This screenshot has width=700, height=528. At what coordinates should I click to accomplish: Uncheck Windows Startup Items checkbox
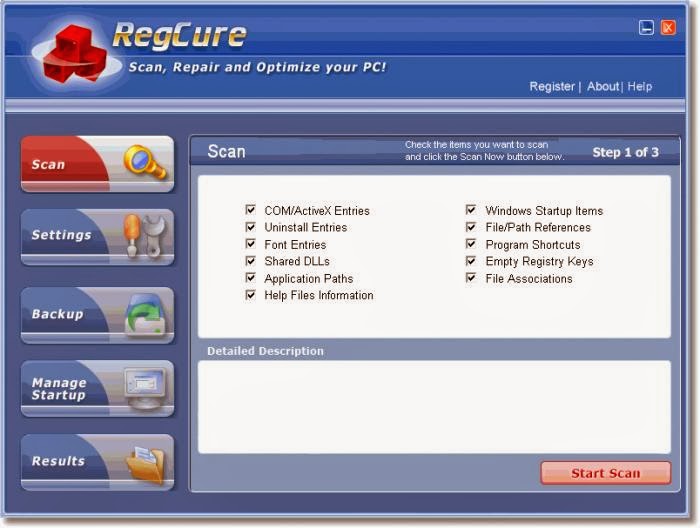point(471,210)
